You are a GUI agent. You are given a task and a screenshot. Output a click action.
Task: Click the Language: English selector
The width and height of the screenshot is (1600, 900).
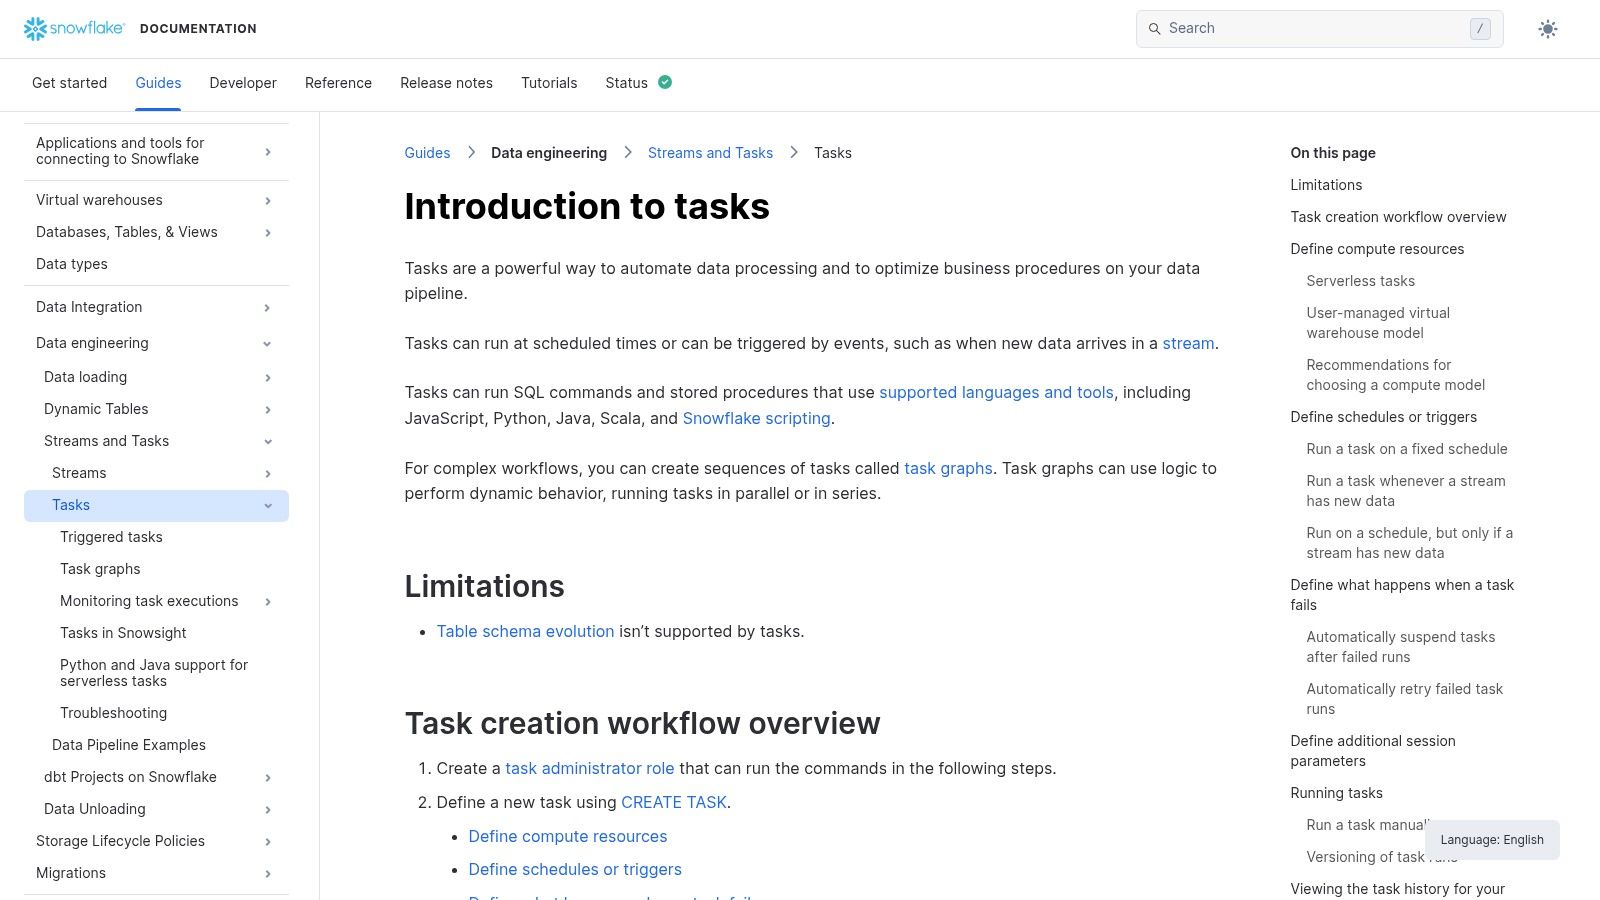(1491, 840)
